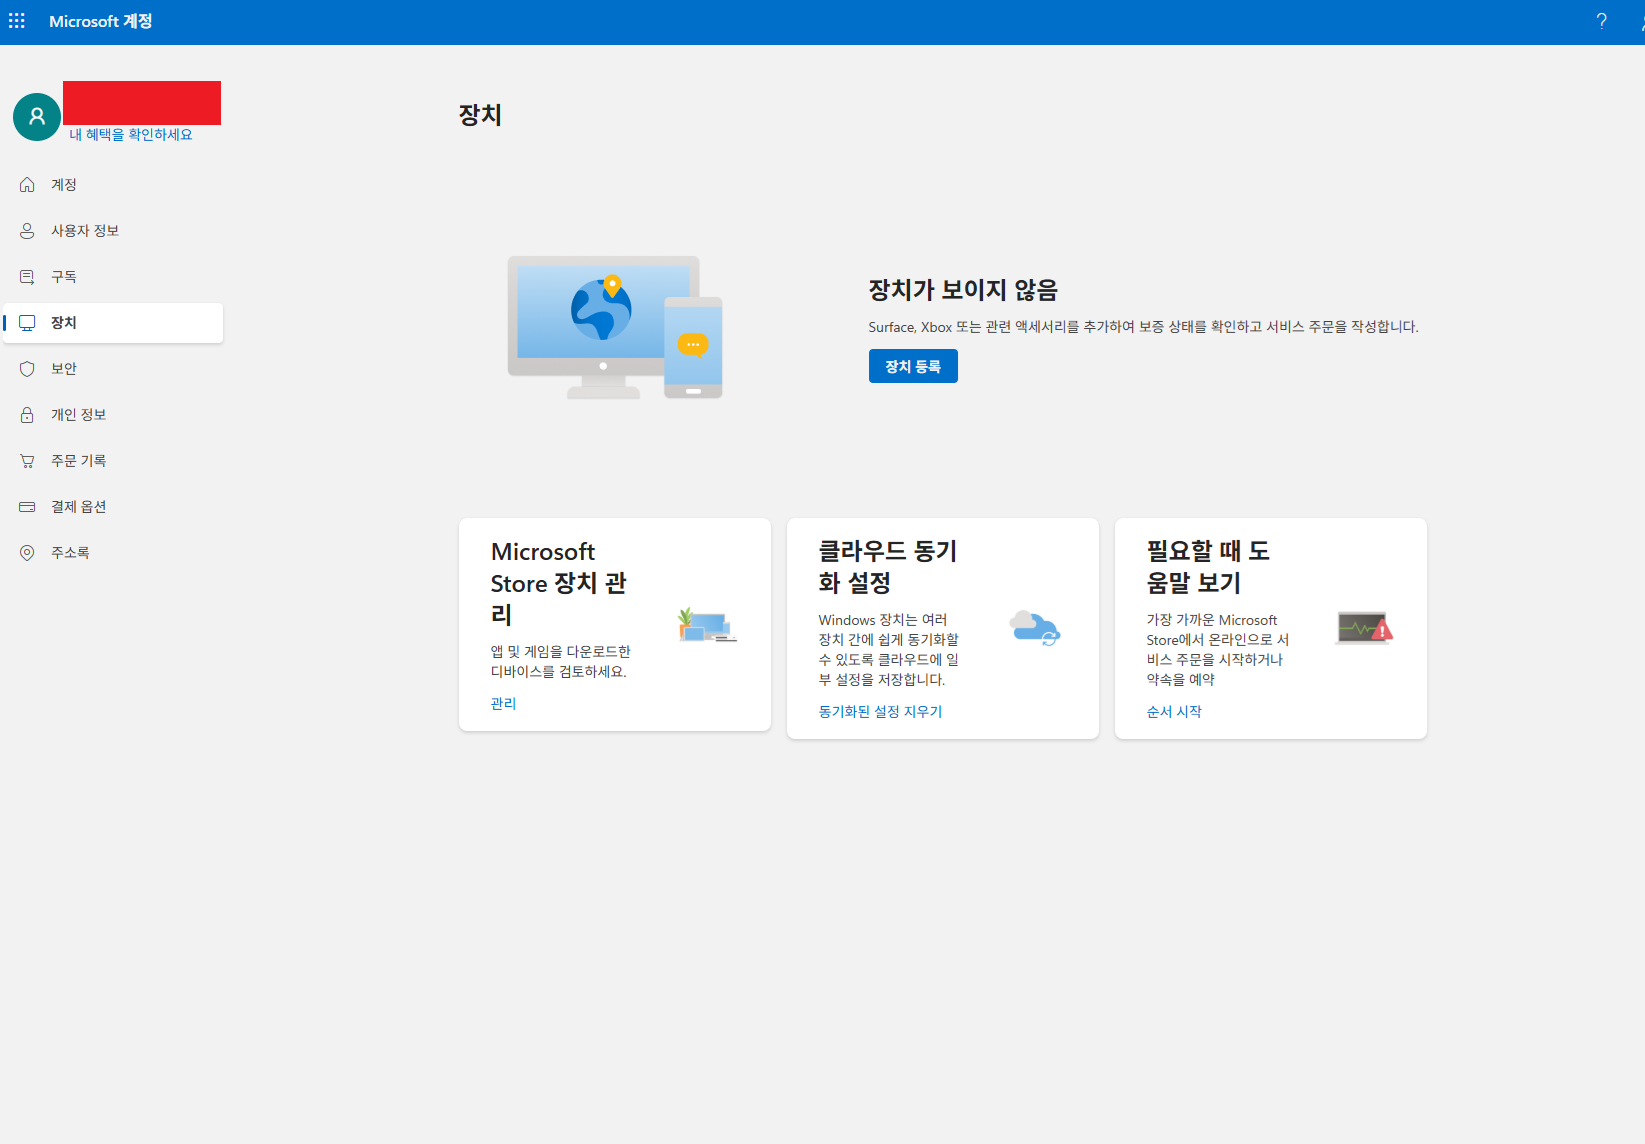Viewport: 1645px width, 1144px height.
Task: Click the Microsoft 계정 header title
Action: (101, 21)
